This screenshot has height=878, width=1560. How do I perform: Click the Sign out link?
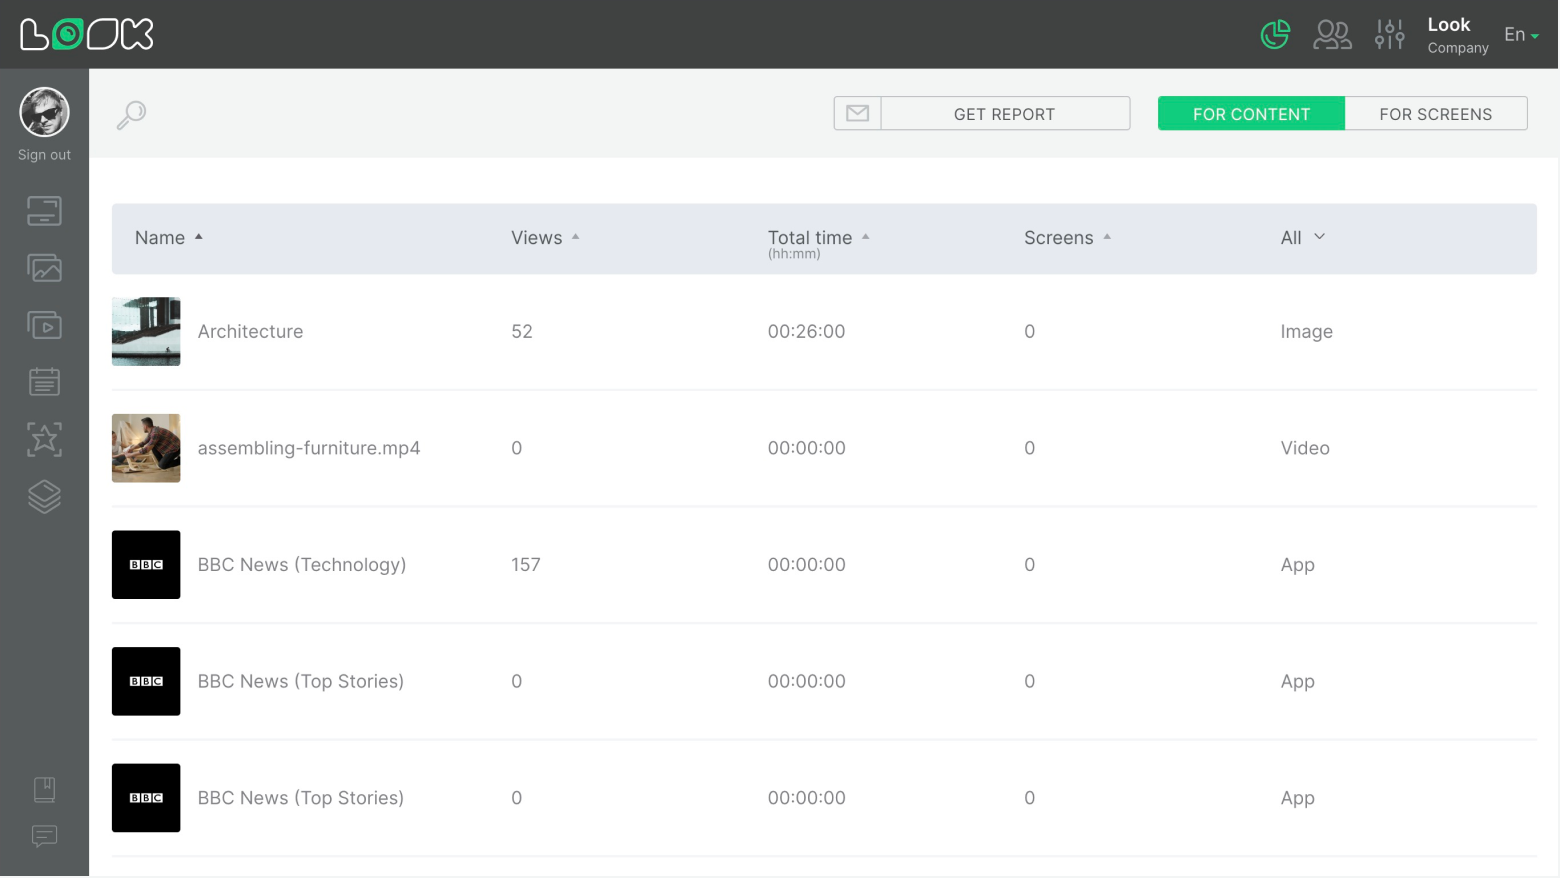coord(44,155)
